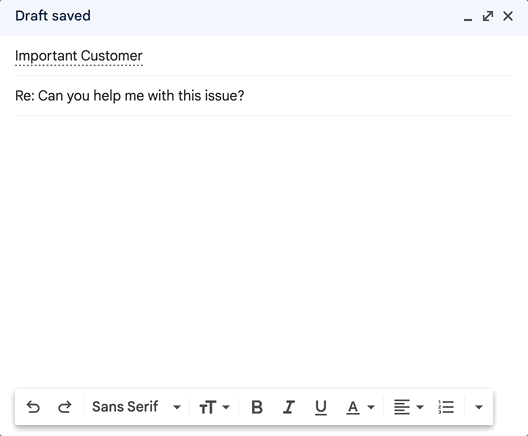This screenshot has width=528, height=436.
Task: Select the text color A icon
Action: point(353,407)
